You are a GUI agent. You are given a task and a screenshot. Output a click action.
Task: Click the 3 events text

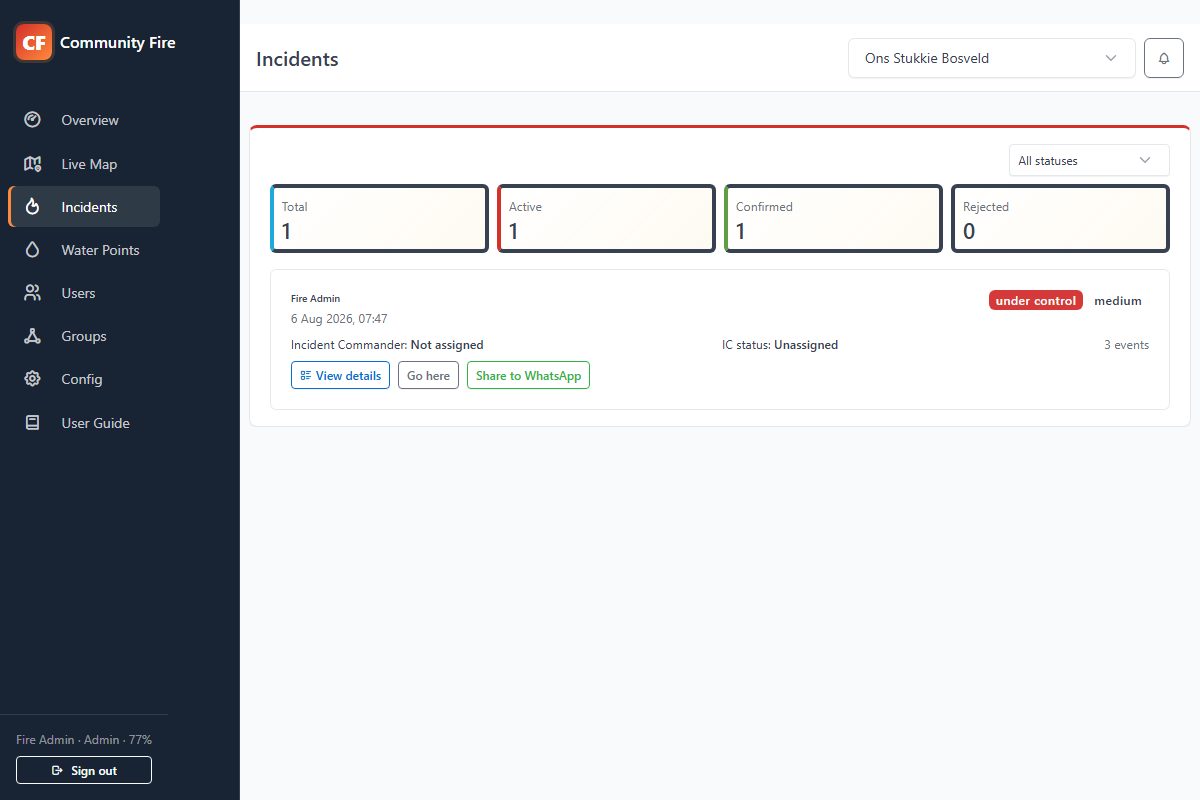(1126, 345)
